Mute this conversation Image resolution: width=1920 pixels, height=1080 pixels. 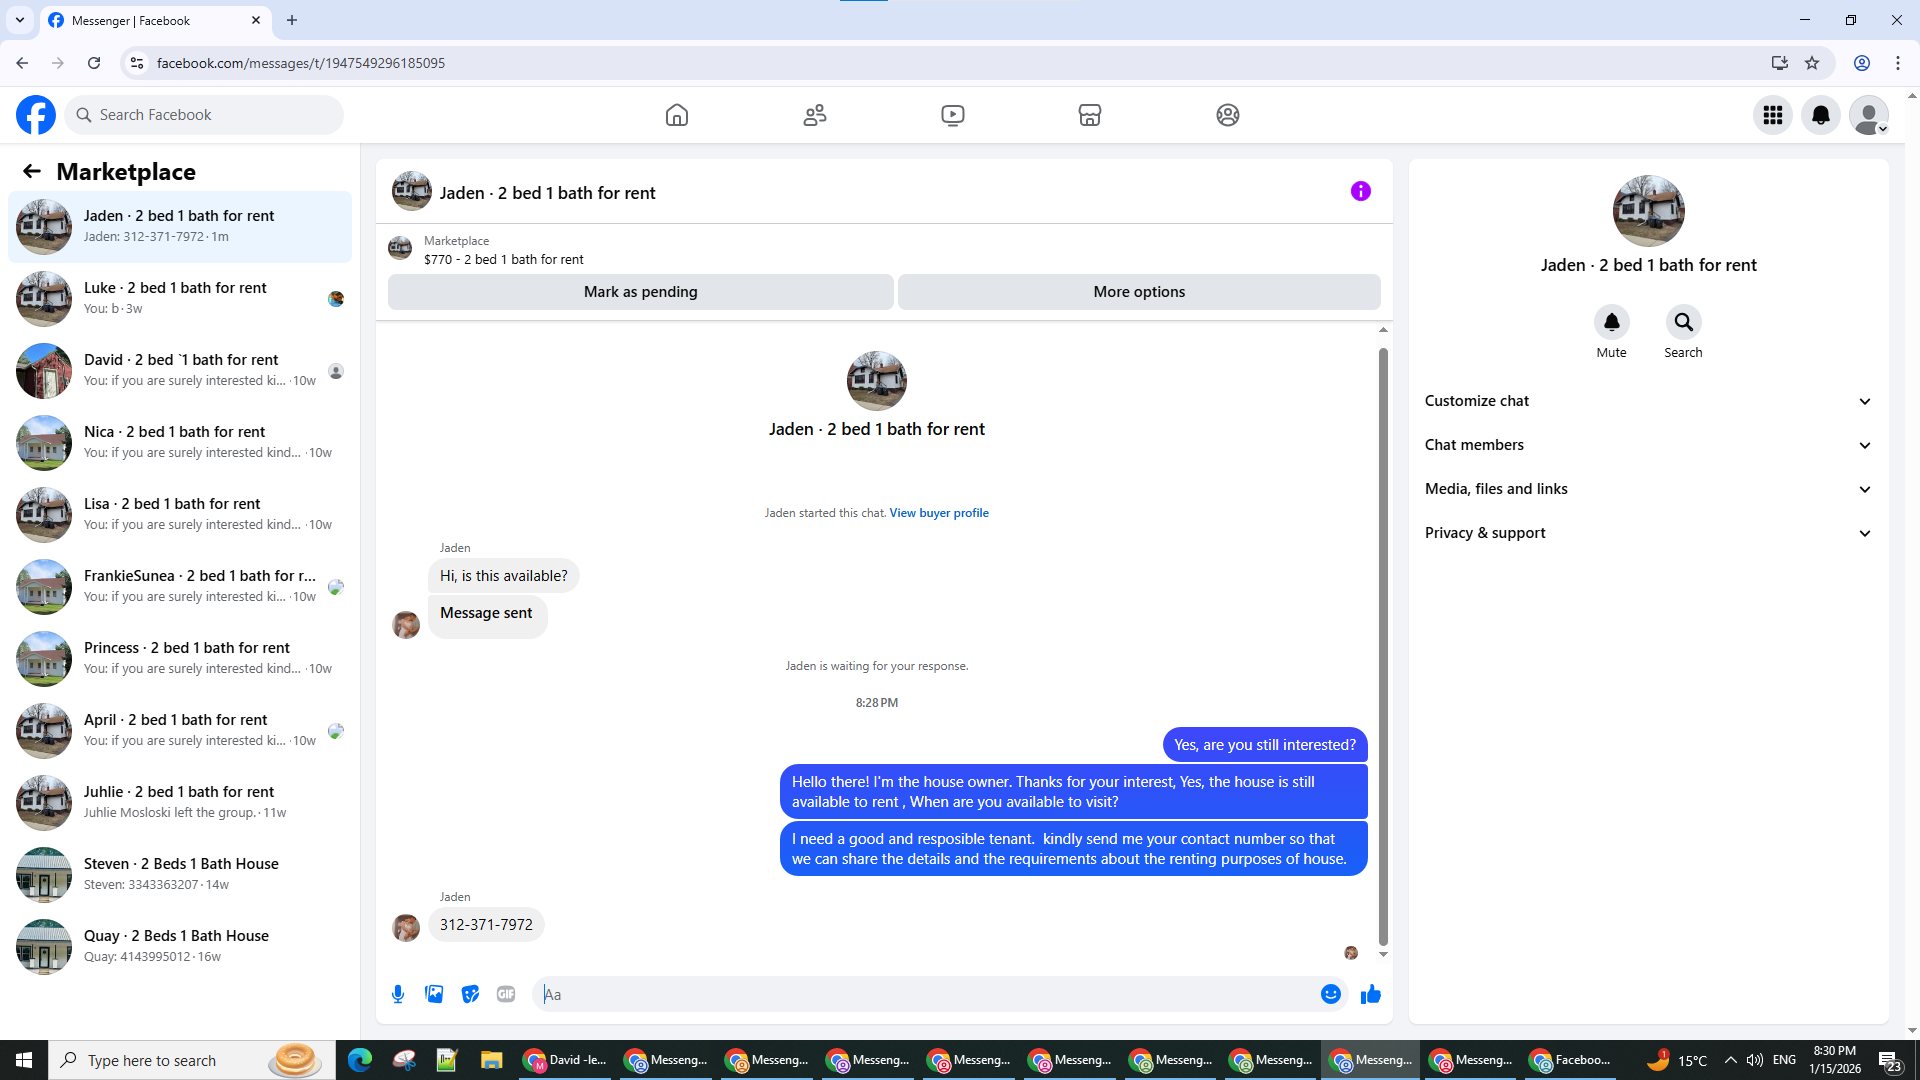(x=1611, y=323)
